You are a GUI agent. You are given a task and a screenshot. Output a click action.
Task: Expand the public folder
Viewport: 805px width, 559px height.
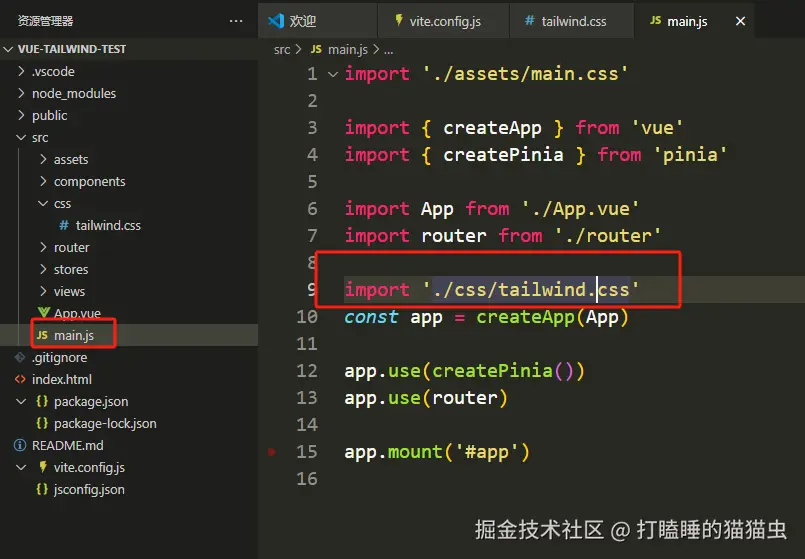pos(21,115)
